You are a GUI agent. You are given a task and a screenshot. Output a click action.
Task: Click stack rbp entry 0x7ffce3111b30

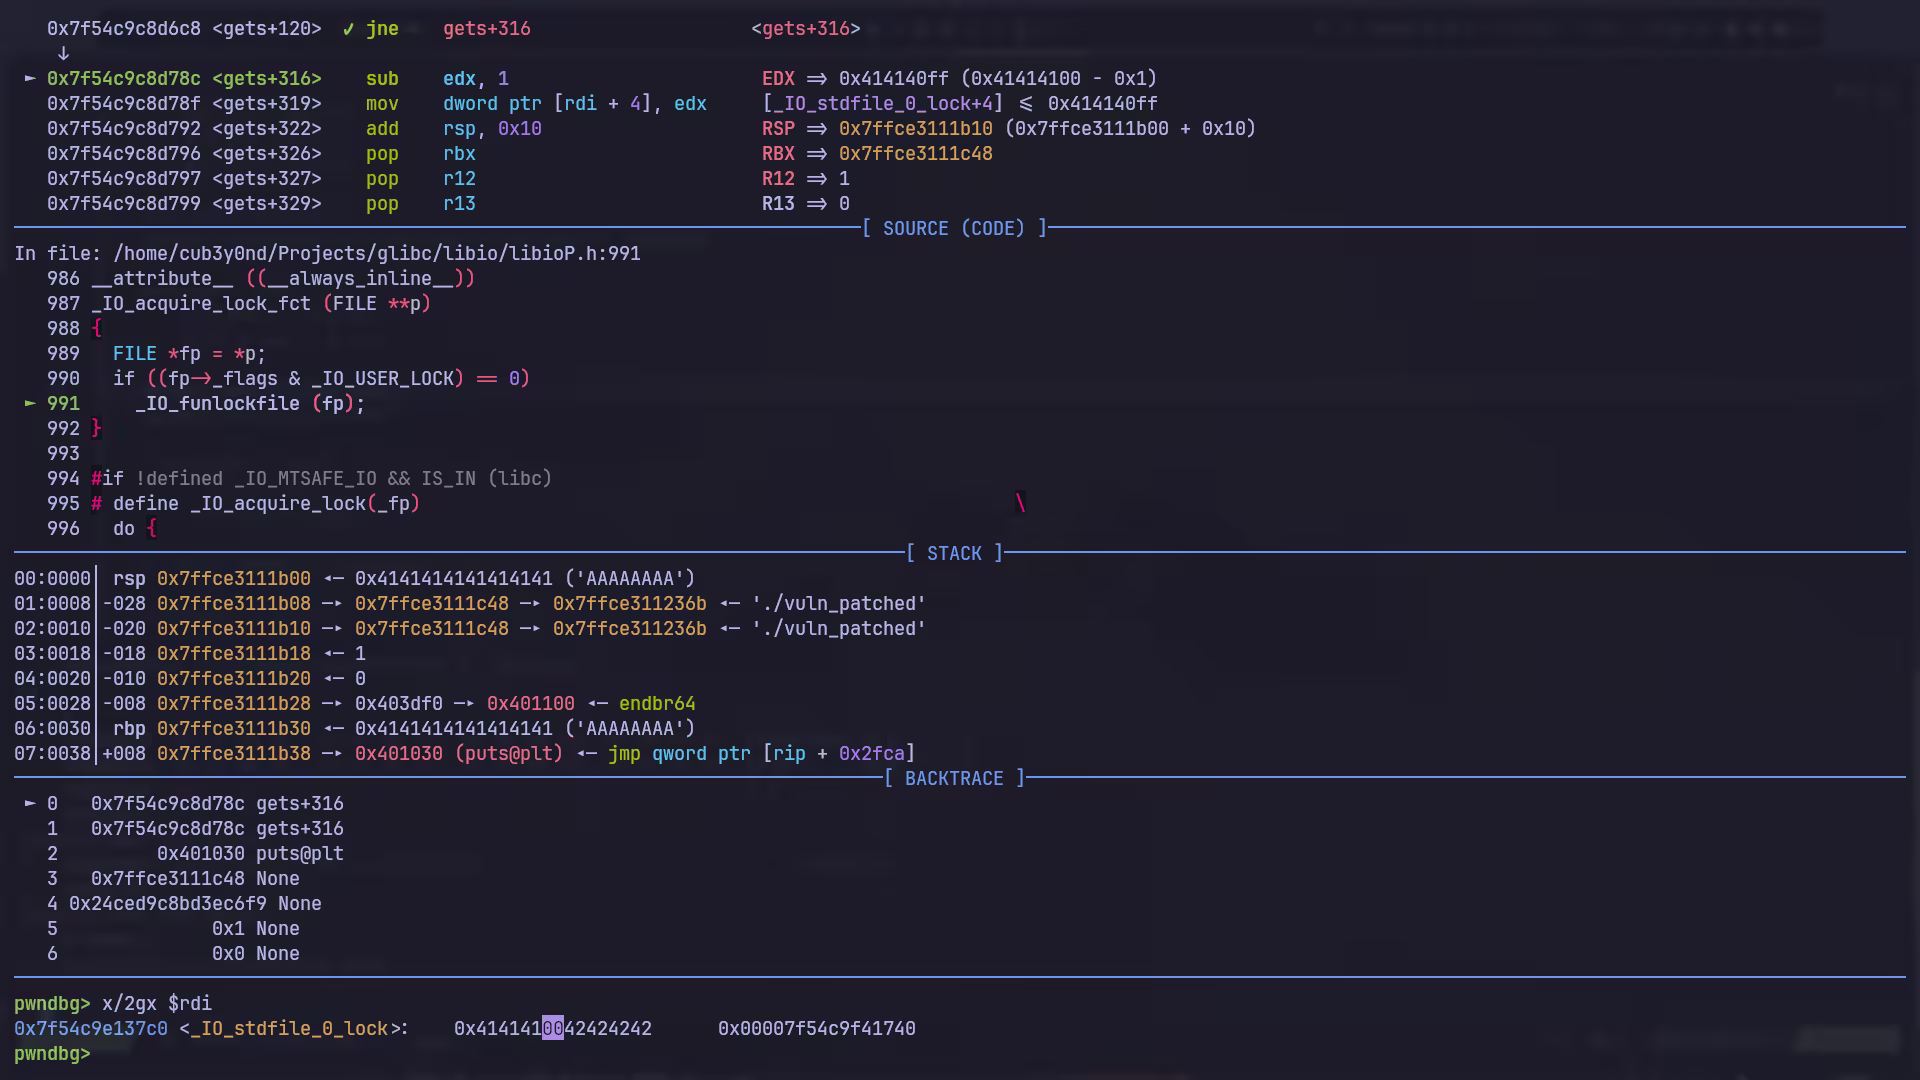click(233, 728)
